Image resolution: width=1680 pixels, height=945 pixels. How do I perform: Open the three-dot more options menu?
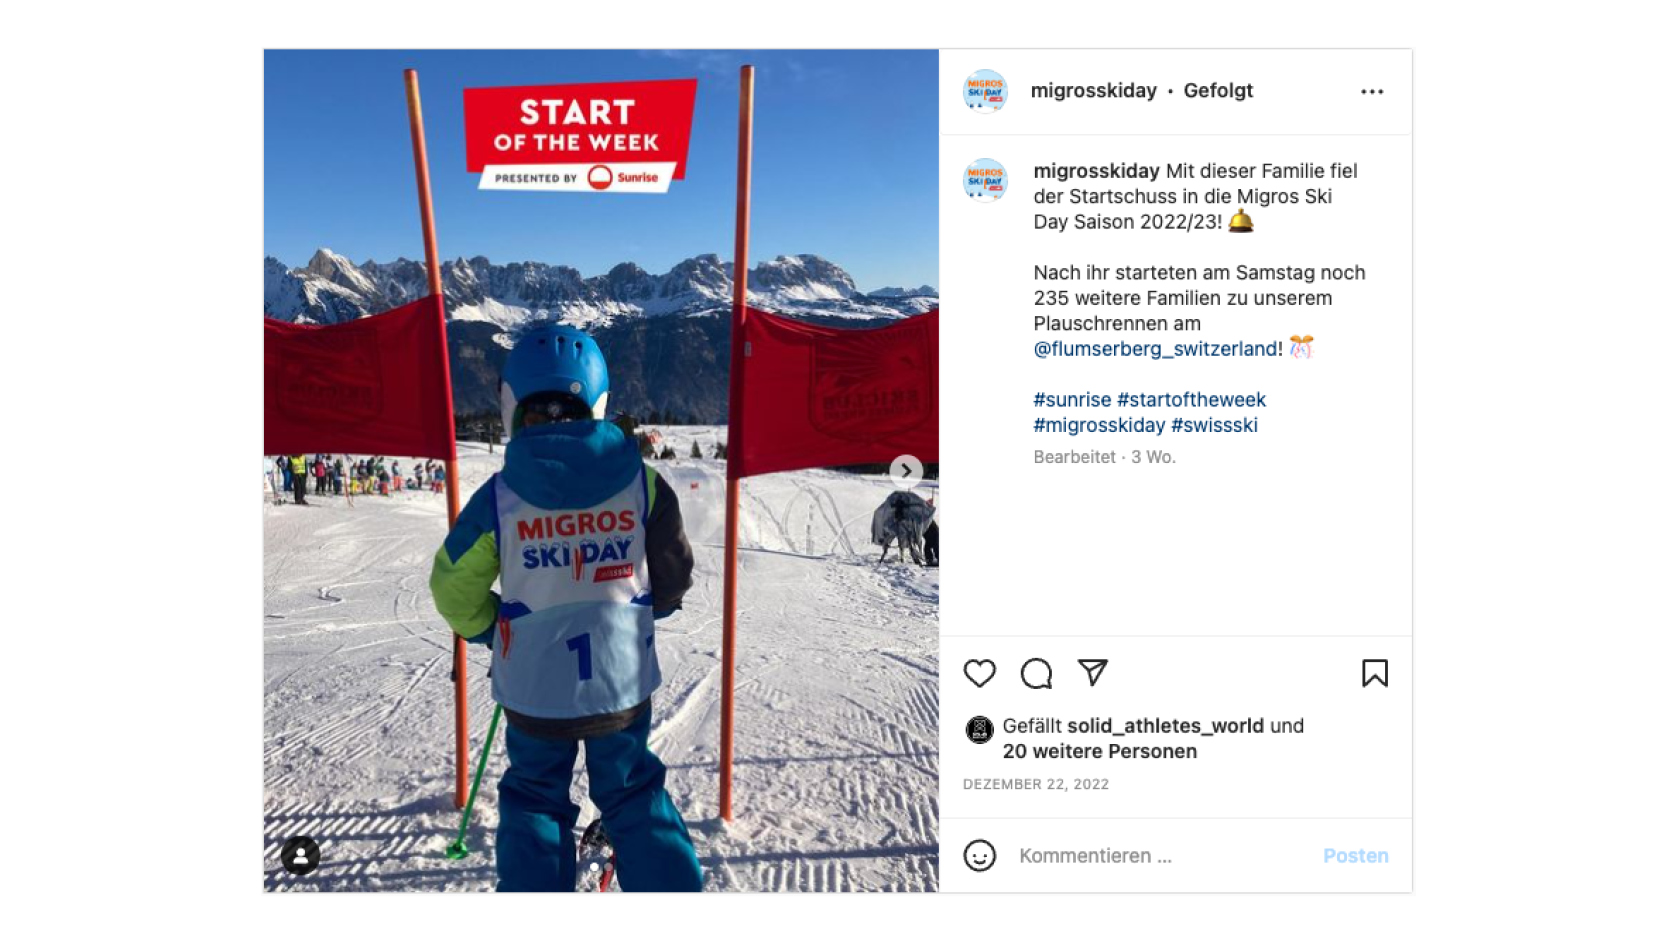1372,91
